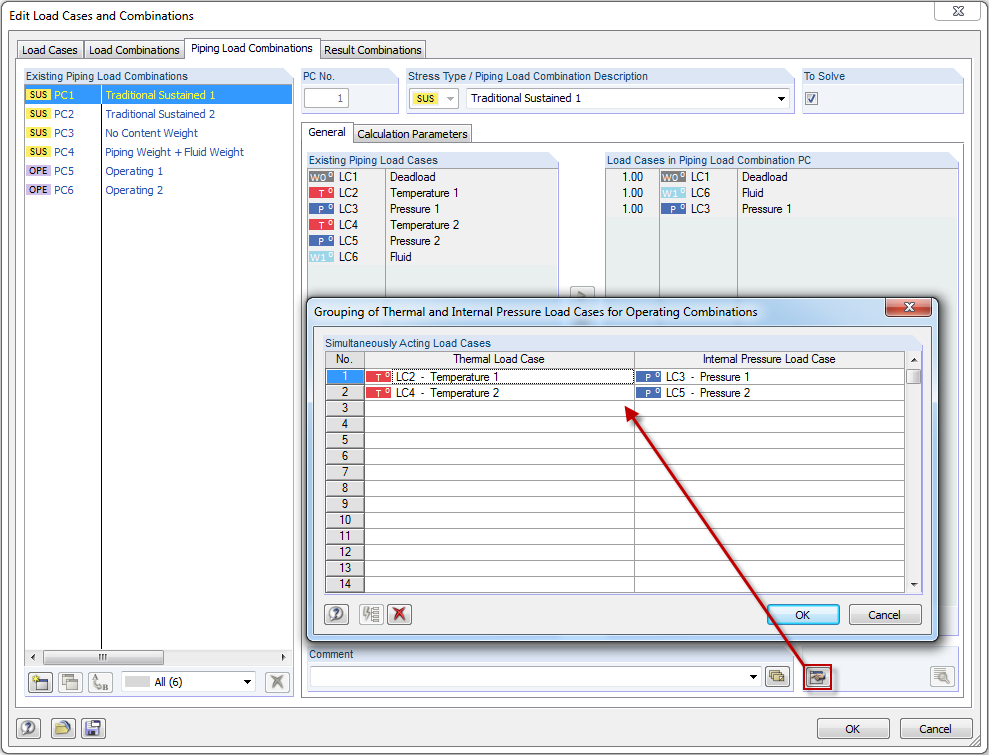Viewport: 989px width, 755px height.
Task: Open help in the Grouping dialog
Action: tap(336, 614)
